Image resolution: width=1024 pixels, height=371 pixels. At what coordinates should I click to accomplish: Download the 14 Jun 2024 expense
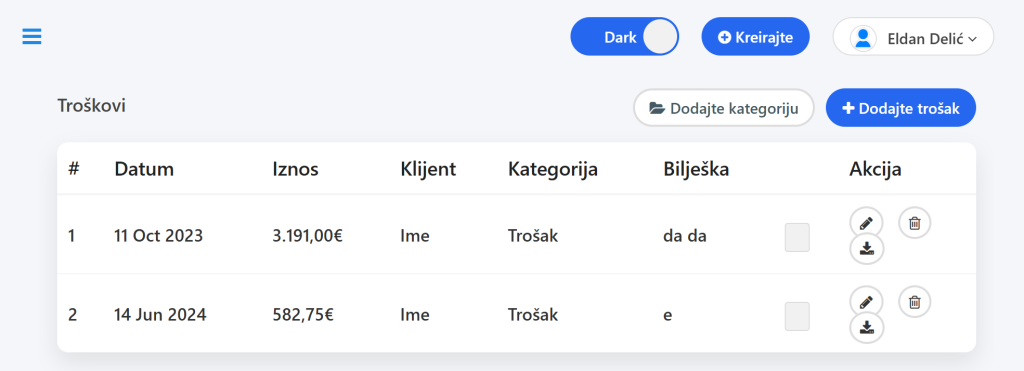[866, 327]
